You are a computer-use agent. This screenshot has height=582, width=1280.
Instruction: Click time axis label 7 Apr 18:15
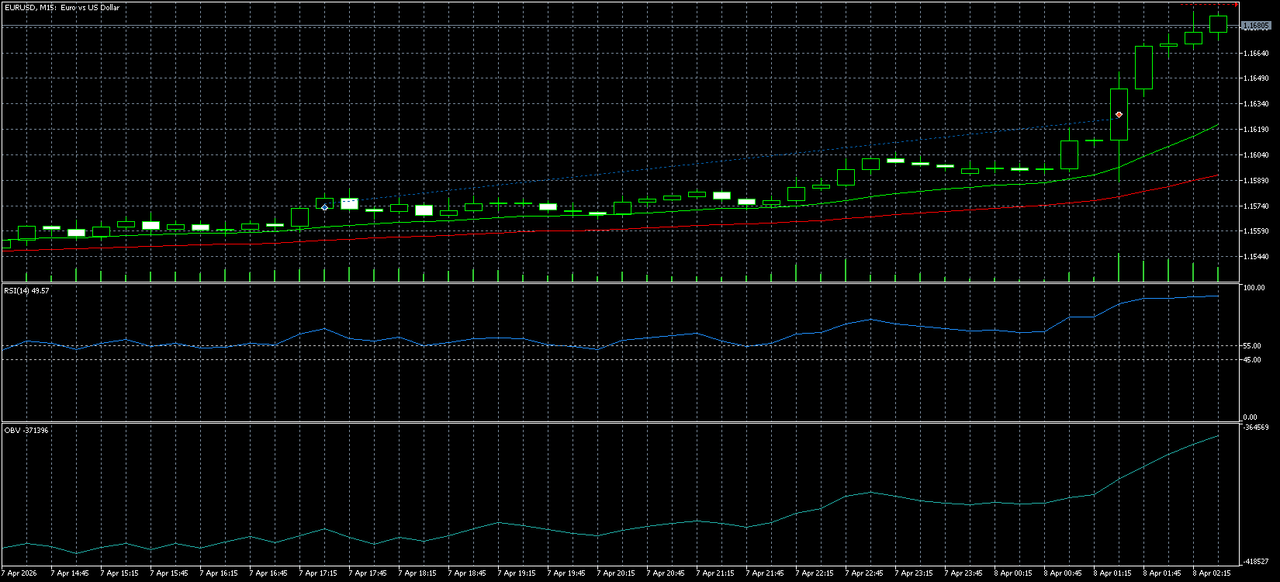pyautogui.click(x=419, y=574)
